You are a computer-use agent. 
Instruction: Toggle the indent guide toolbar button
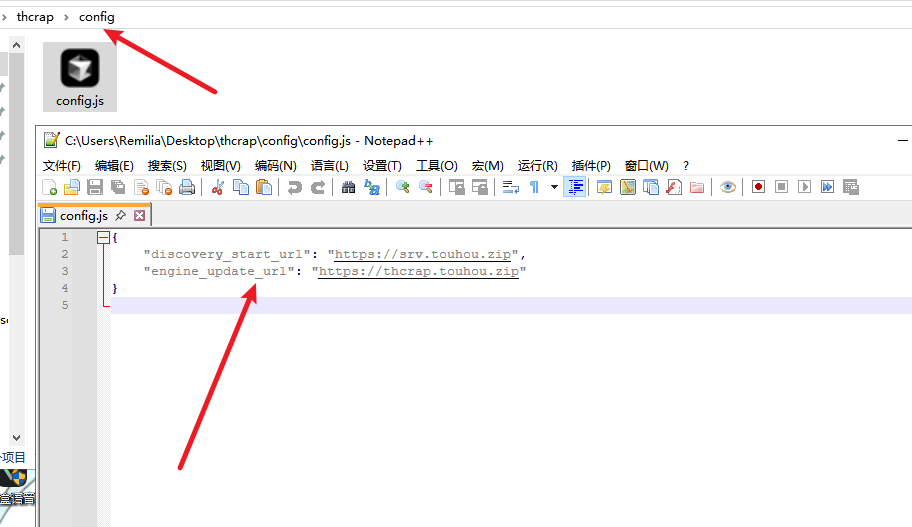575,187
